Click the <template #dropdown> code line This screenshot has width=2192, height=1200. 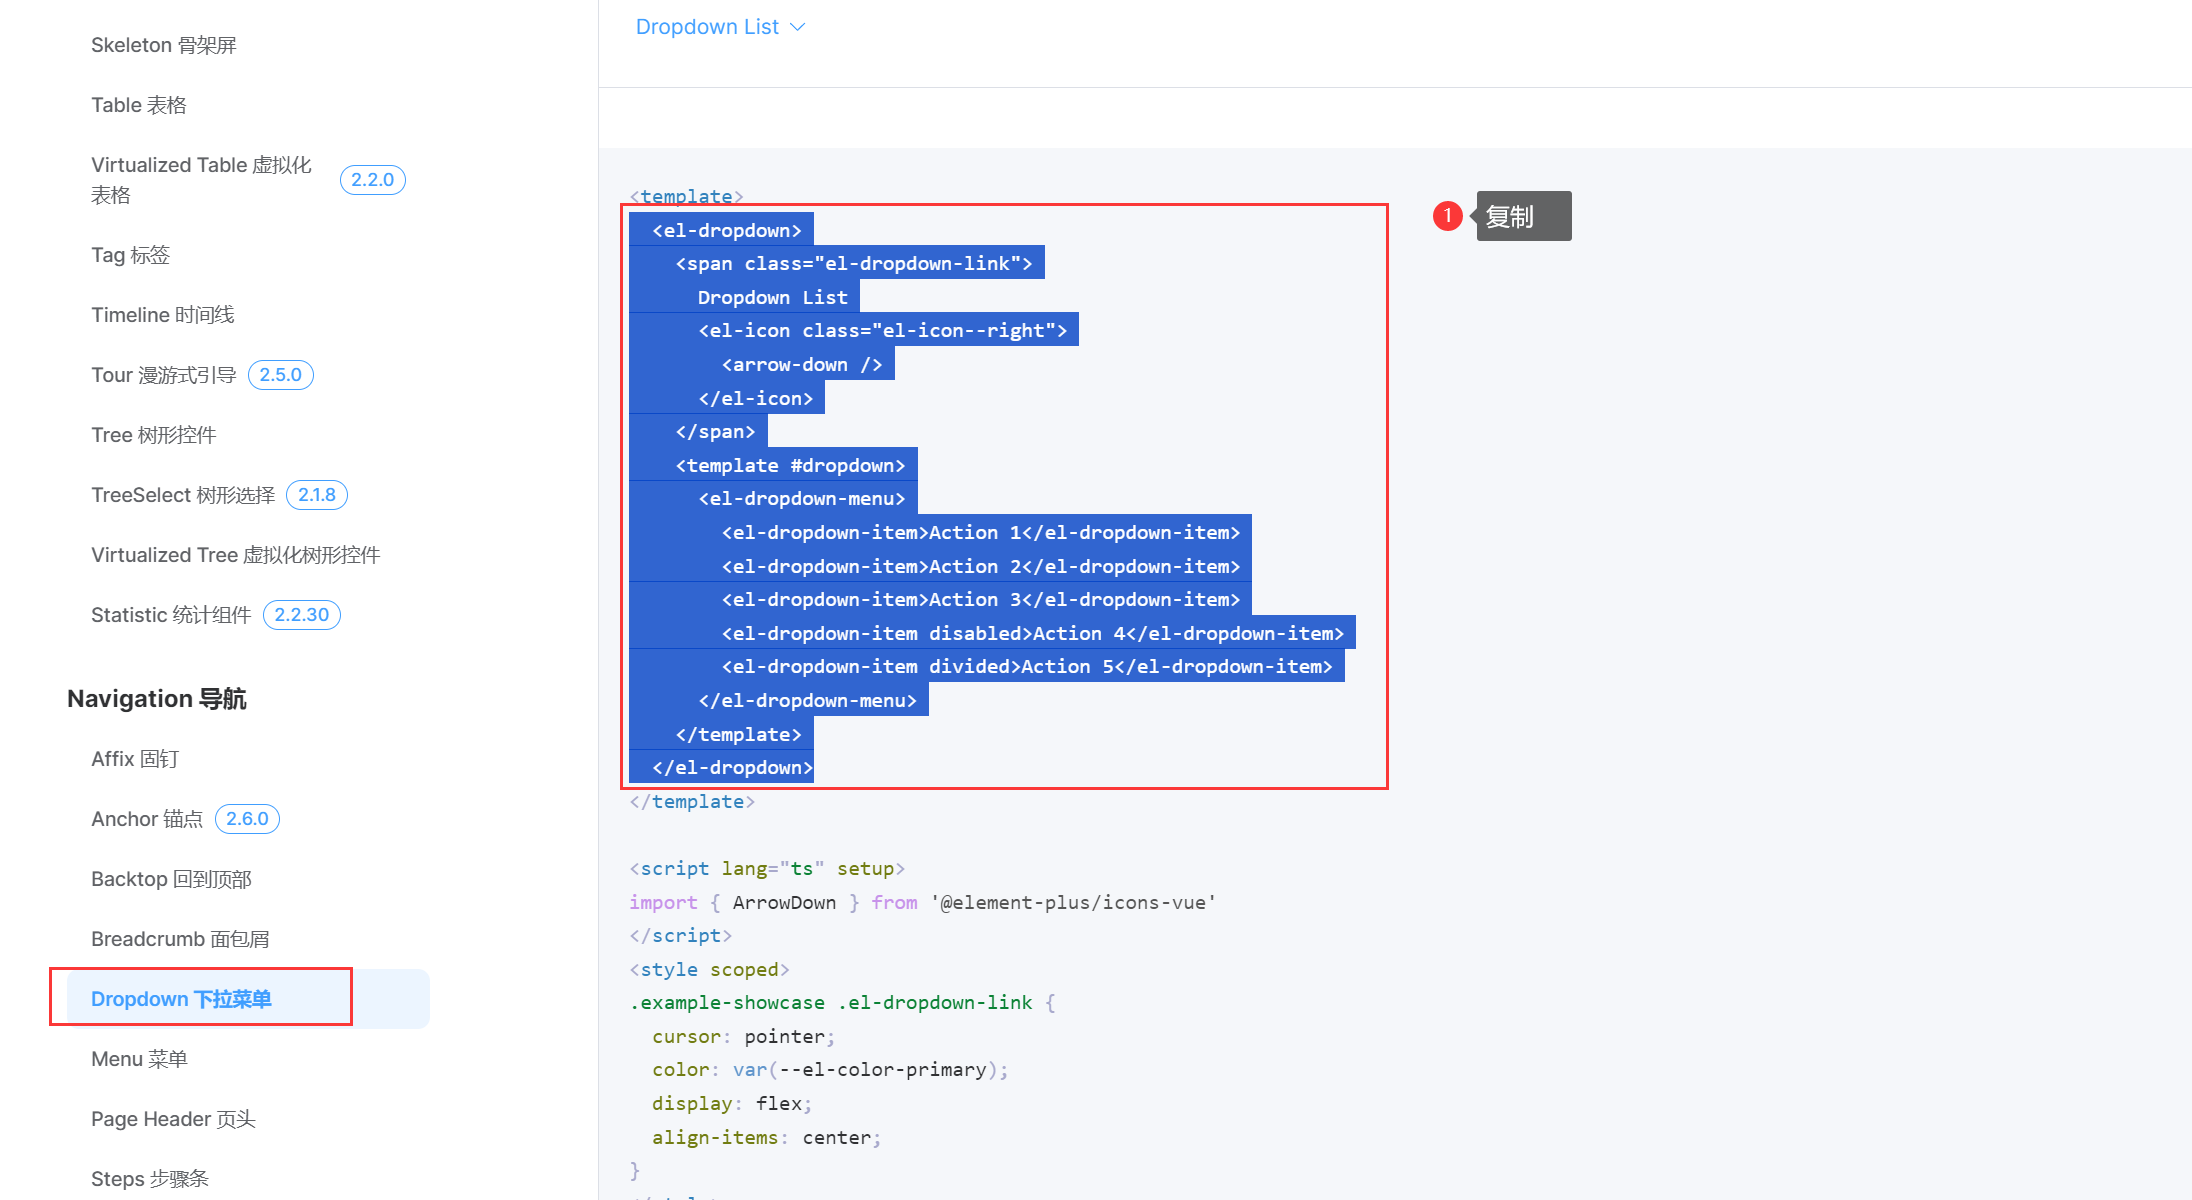click(x=790, y=465)
